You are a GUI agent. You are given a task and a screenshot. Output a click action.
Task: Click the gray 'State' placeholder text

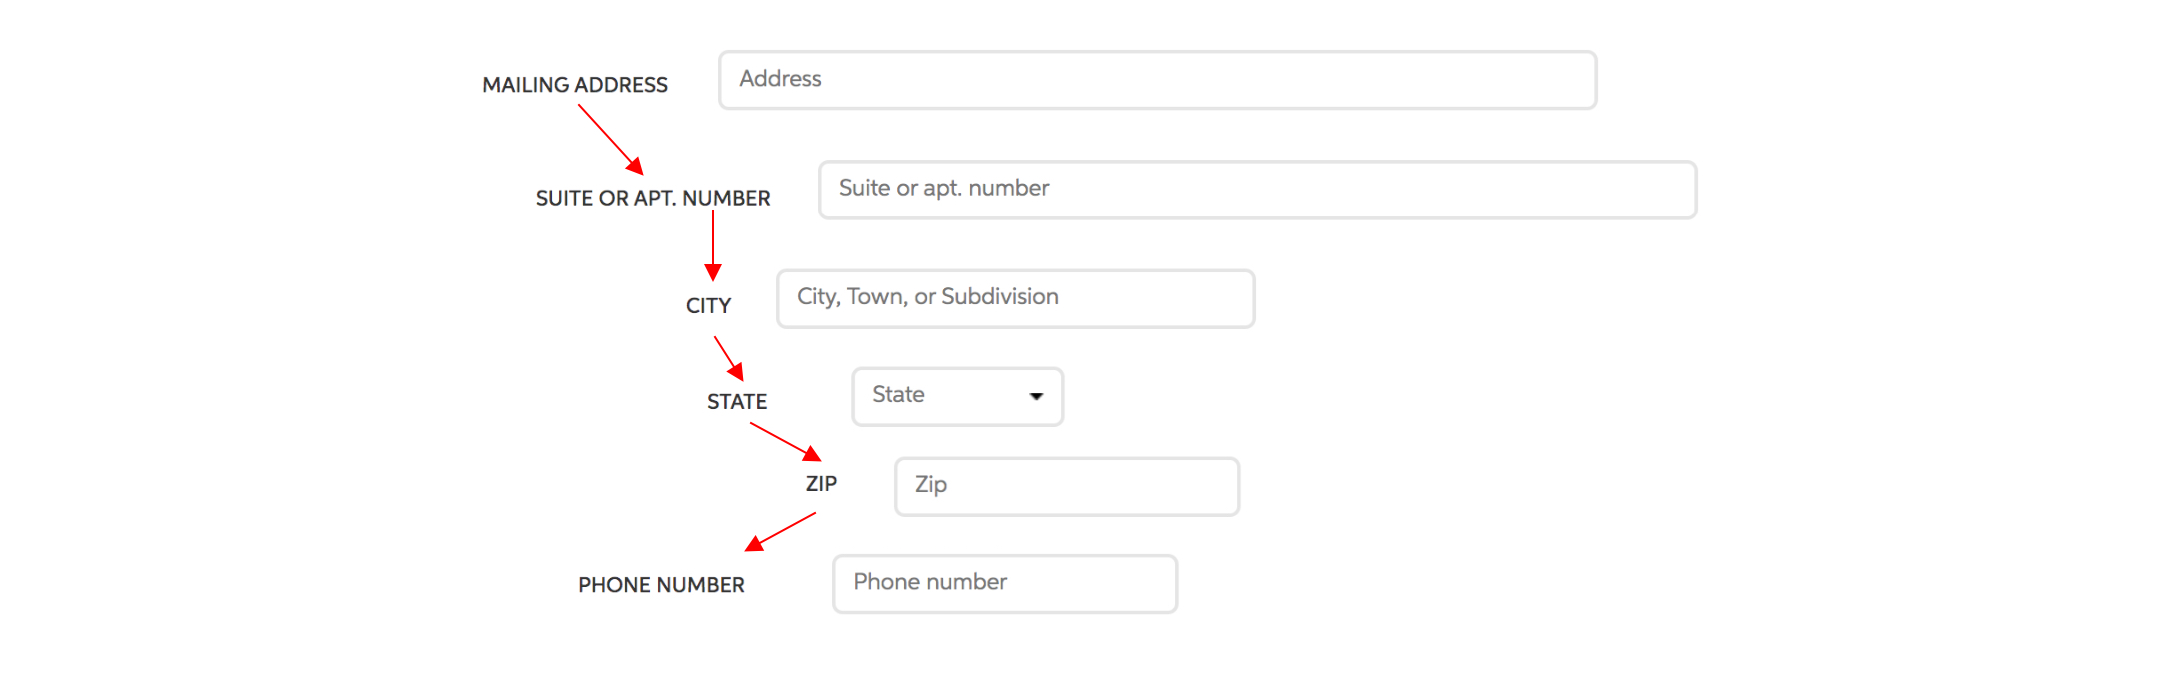pos(898,395)
